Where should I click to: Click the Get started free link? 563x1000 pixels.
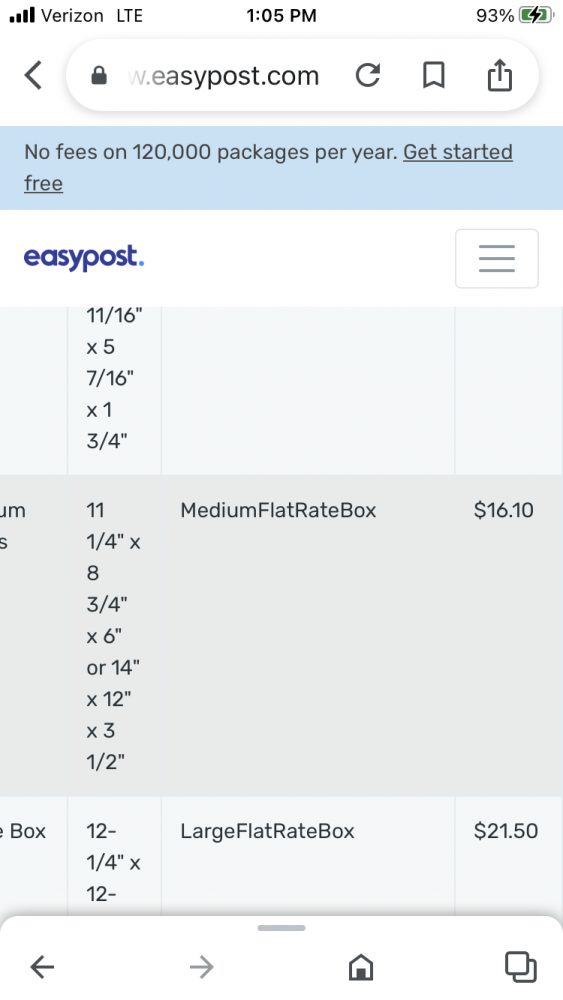(x=268, y=168)
